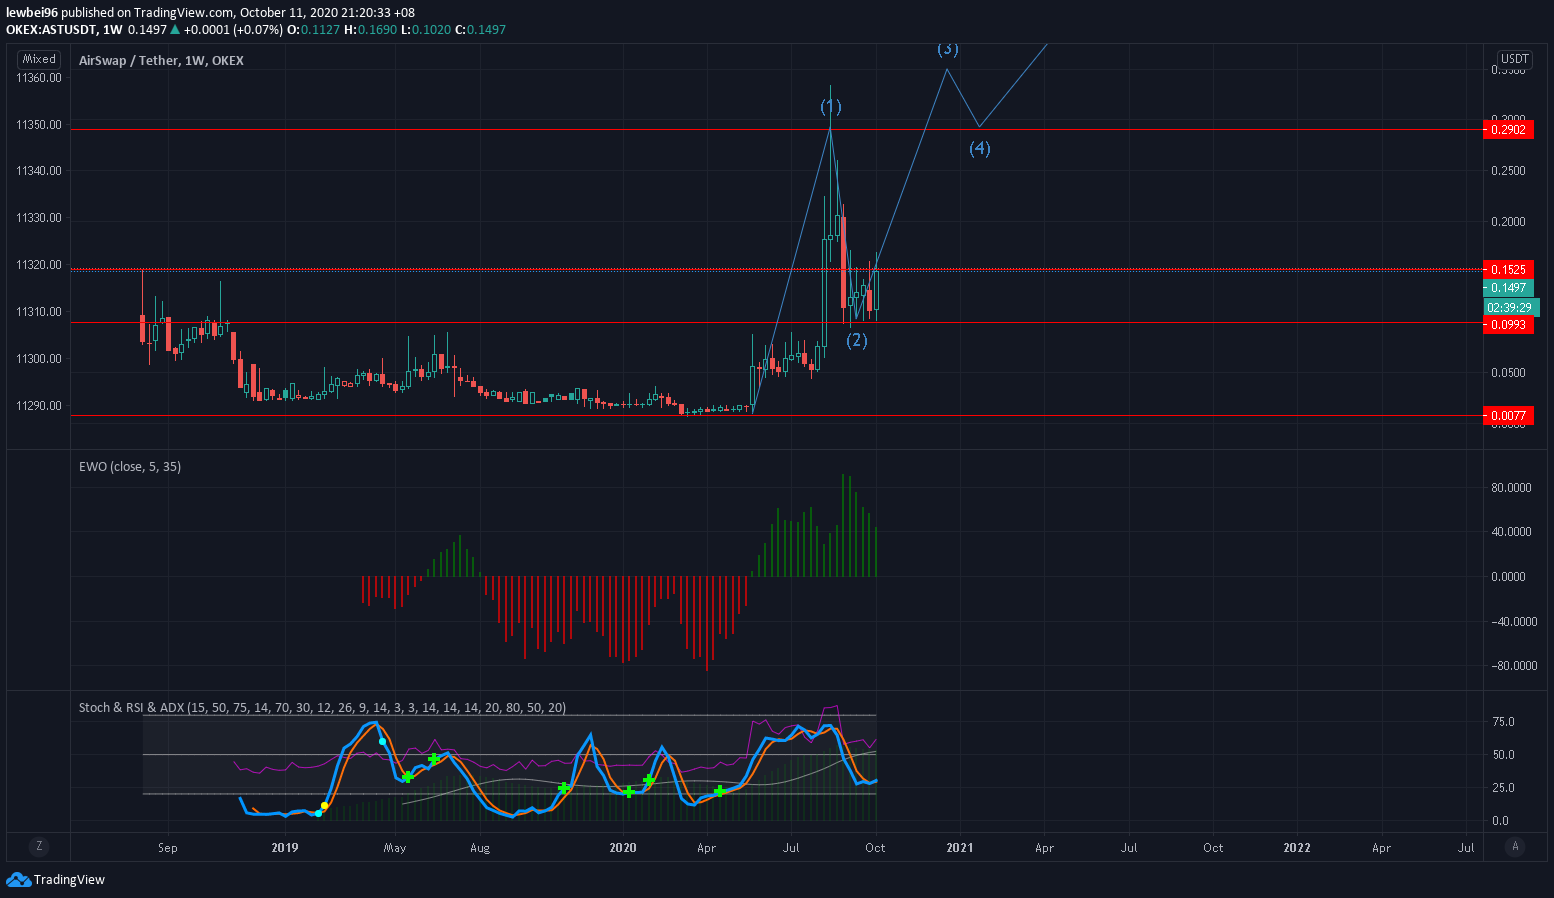The width and height of the screenshot is (1554, 898).
Task: Click the A auto-scale button at bottom right
Action: [x=1515, y=846]
